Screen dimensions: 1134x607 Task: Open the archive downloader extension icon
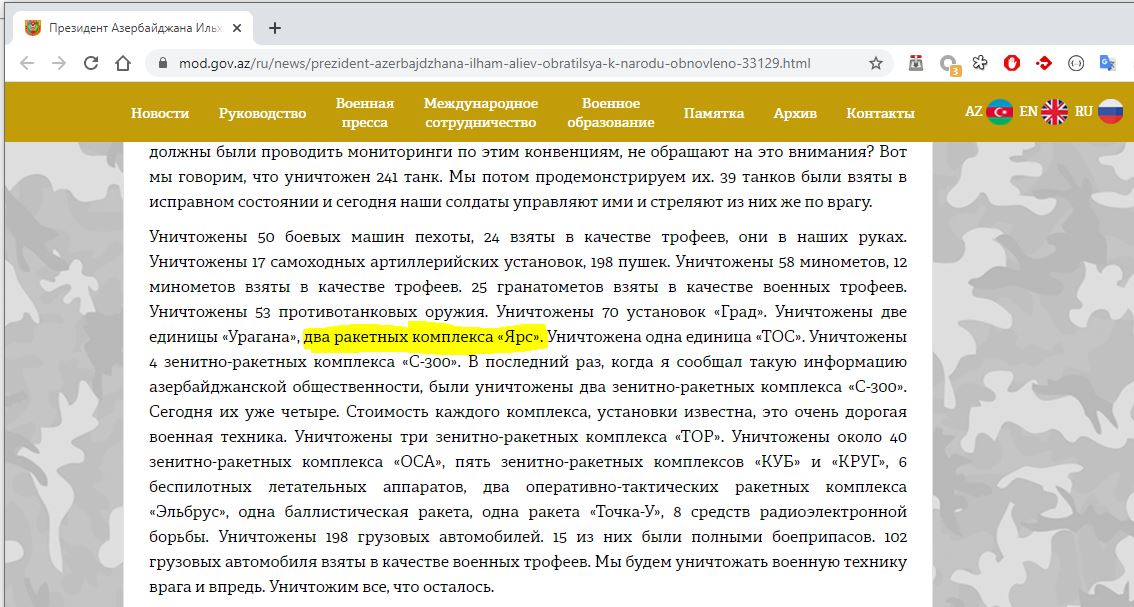coord(916,63)
